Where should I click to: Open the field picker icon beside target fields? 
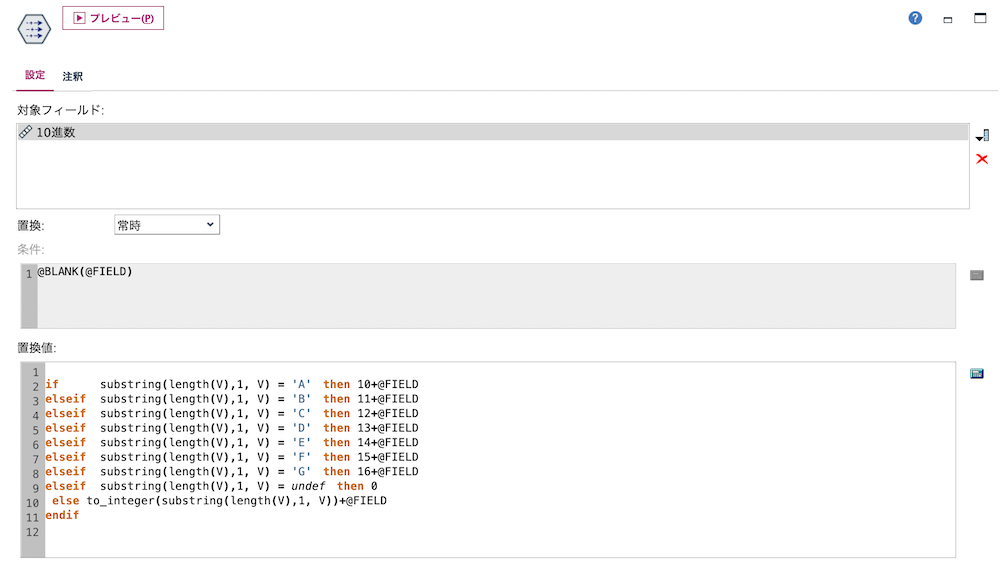[x=982, y=135]
